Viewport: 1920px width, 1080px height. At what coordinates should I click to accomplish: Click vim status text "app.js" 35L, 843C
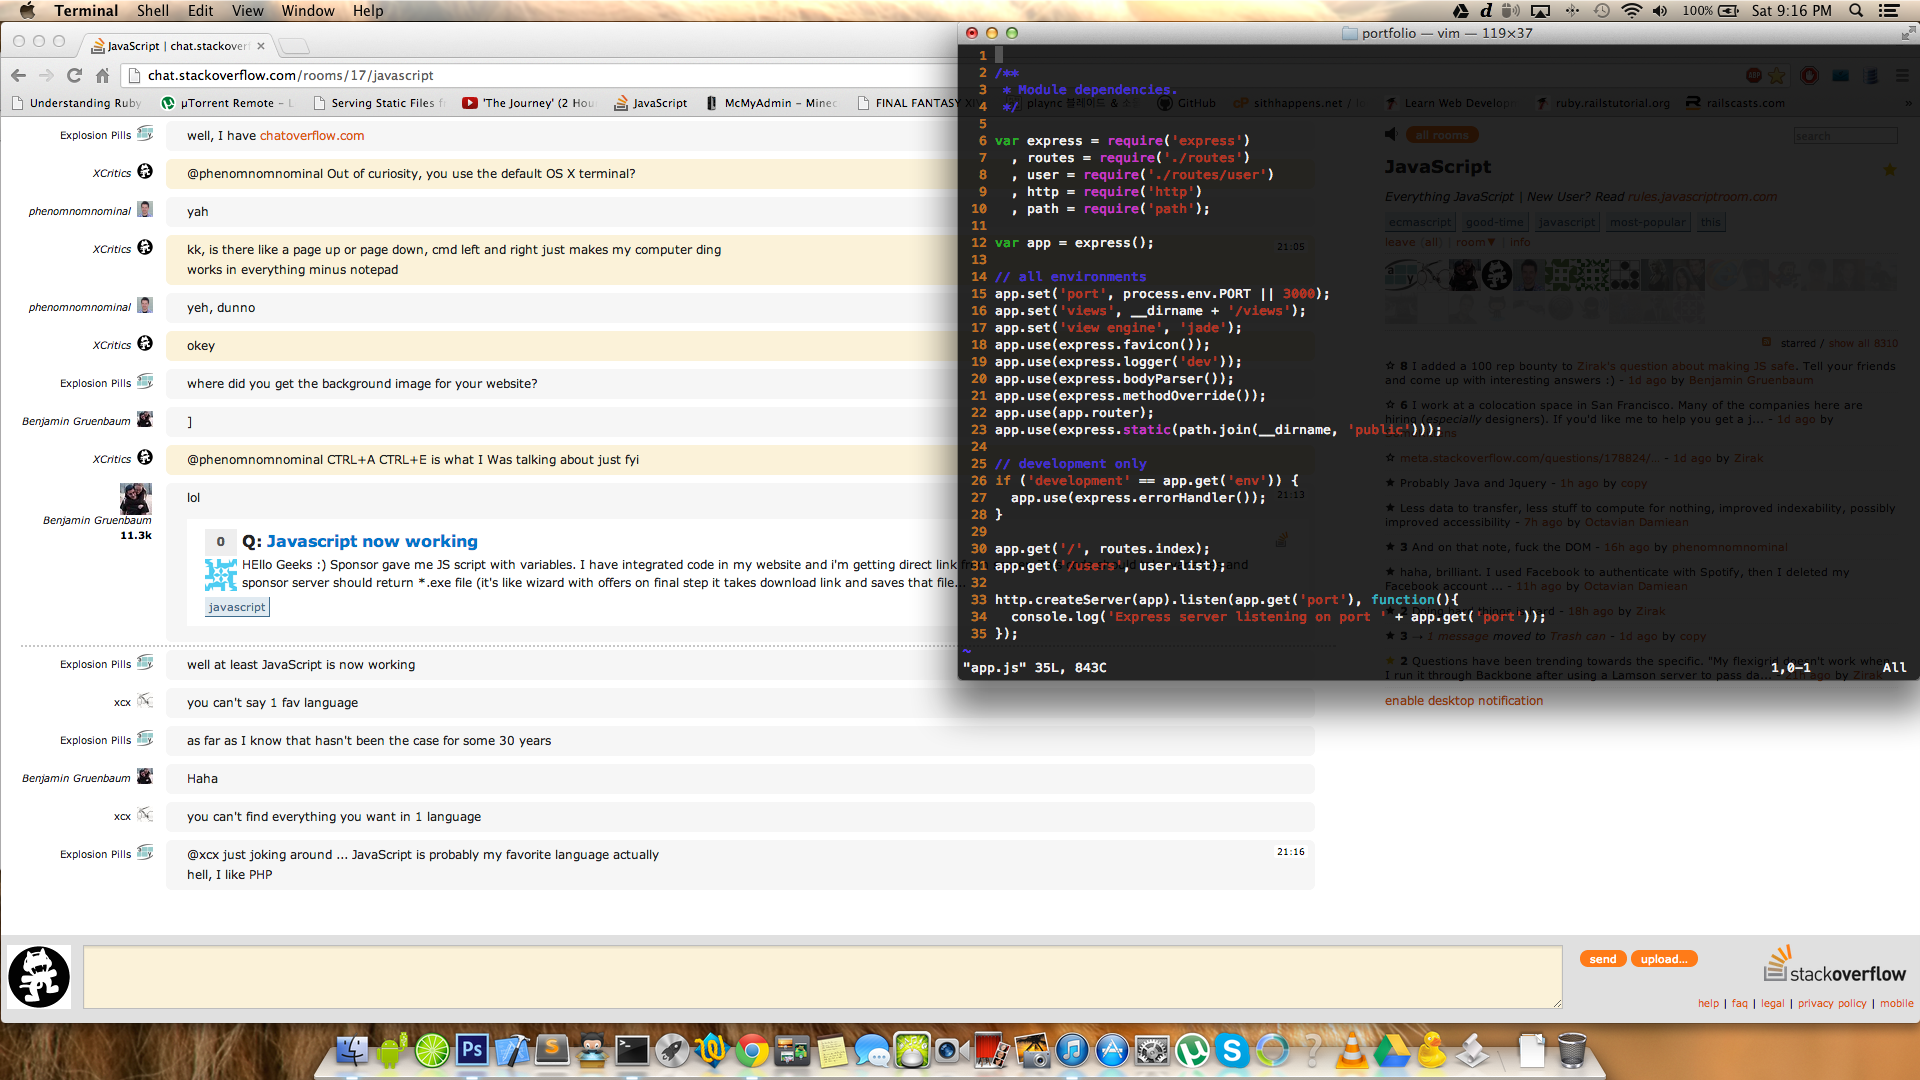pos(1035,668)
